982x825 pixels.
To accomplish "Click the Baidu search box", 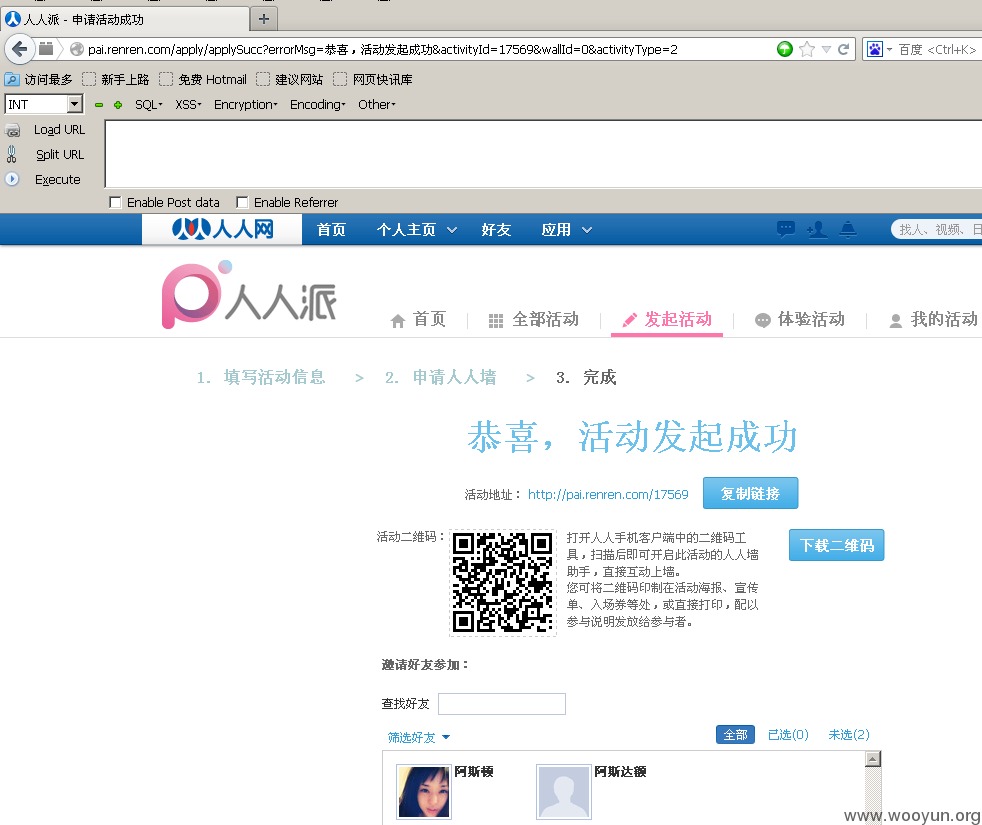I will click(x=938, y=49).
